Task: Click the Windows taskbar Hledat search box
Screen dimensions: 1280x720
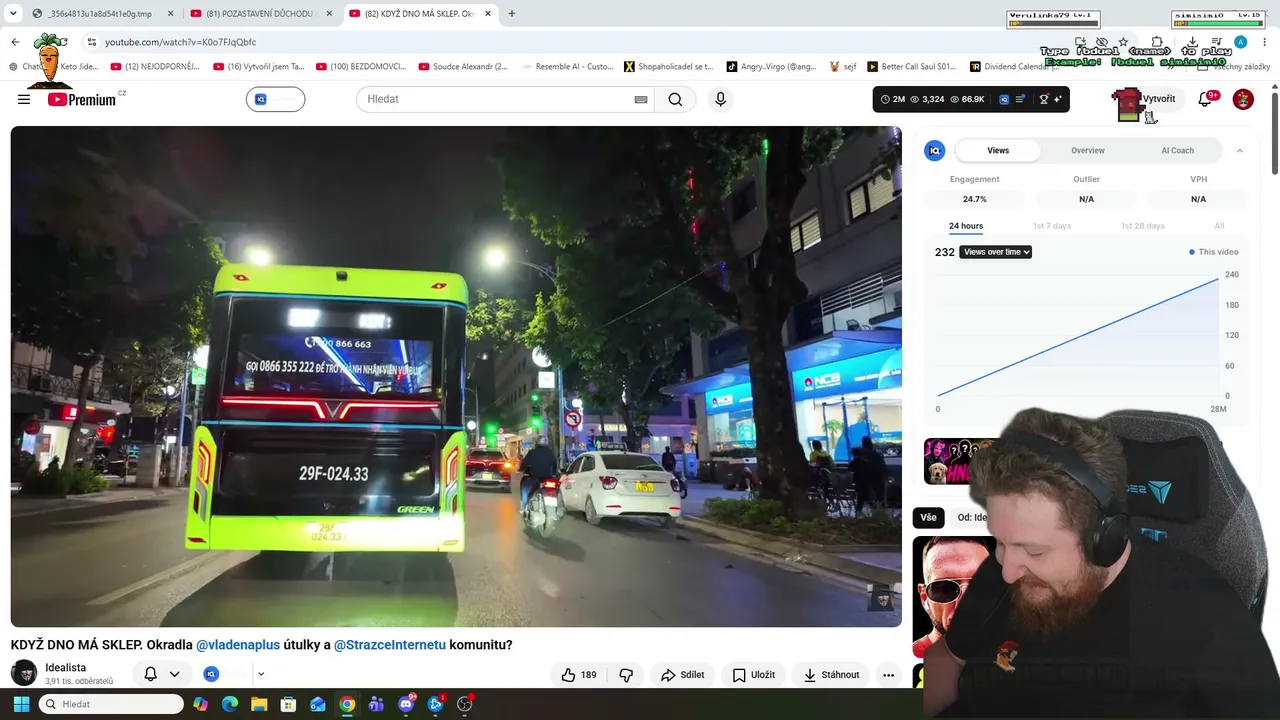Action: click(111, 704)
